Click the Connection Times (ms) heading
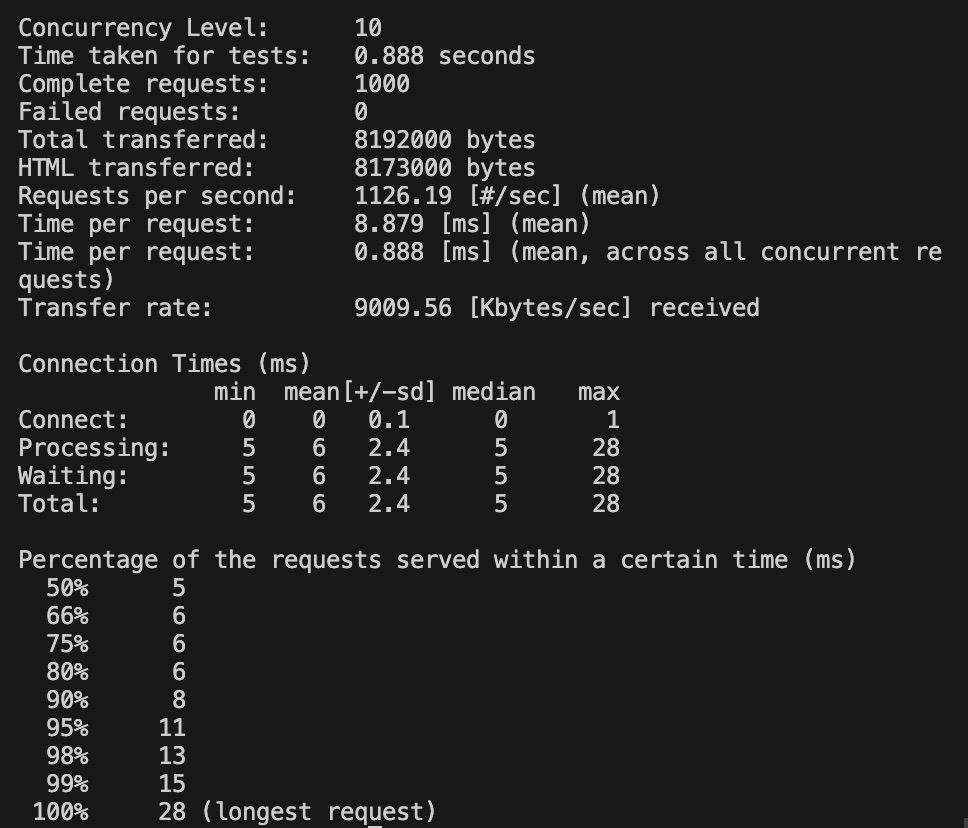Screen dimensions: 968x828 click(164, 364)
